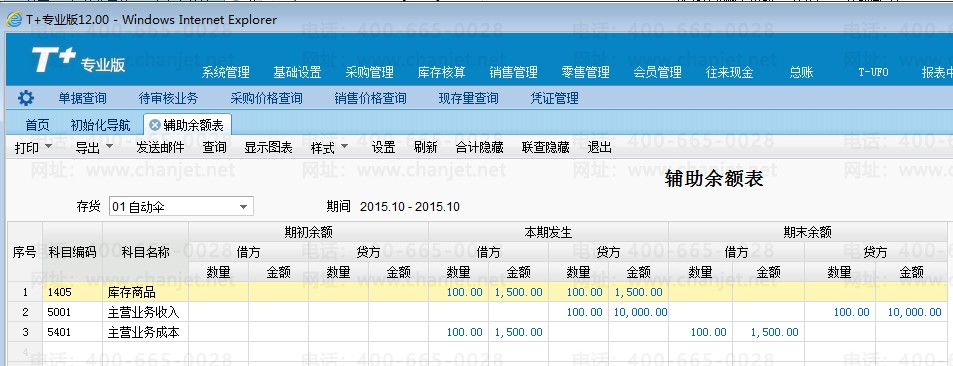Open the 凭证管理 shortcut link

[x=554, y=98]
